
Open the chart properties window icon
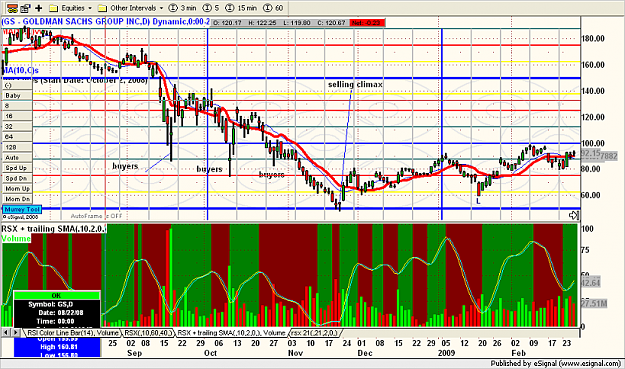26,8
